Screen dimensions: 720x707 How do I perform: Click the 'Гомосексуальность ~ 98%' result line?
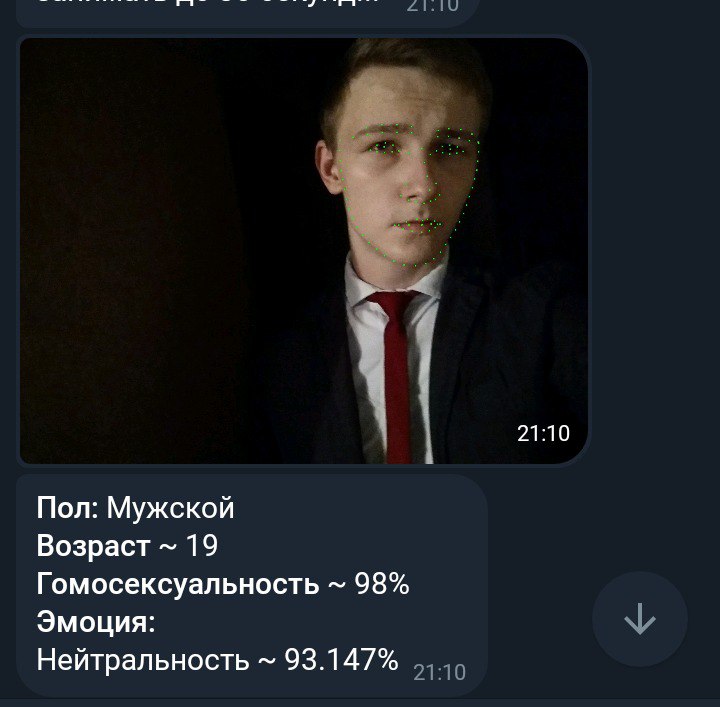pos(223,584)
